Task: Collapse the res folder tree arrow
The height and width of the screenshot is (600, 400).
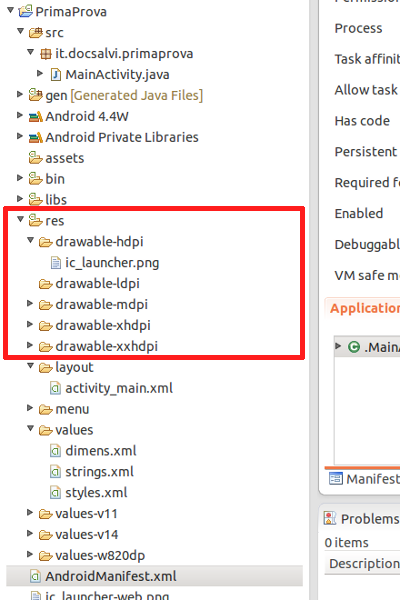Action: click(x=21, y=220)
